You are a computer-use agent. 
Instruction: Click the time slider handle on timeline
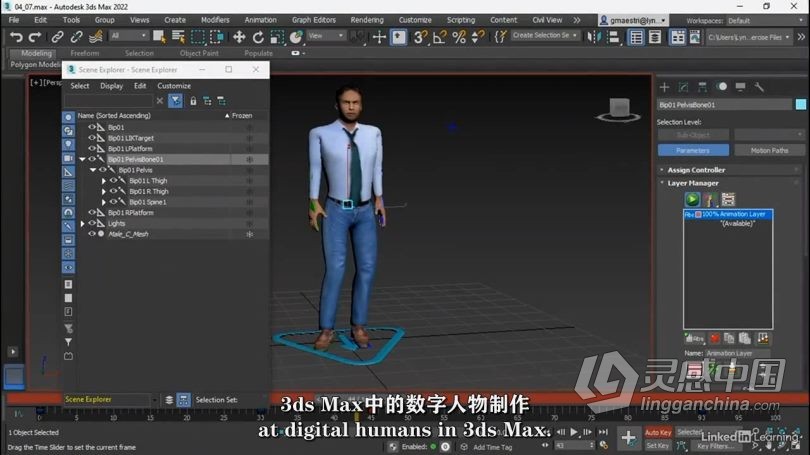[x=356, y=416]
